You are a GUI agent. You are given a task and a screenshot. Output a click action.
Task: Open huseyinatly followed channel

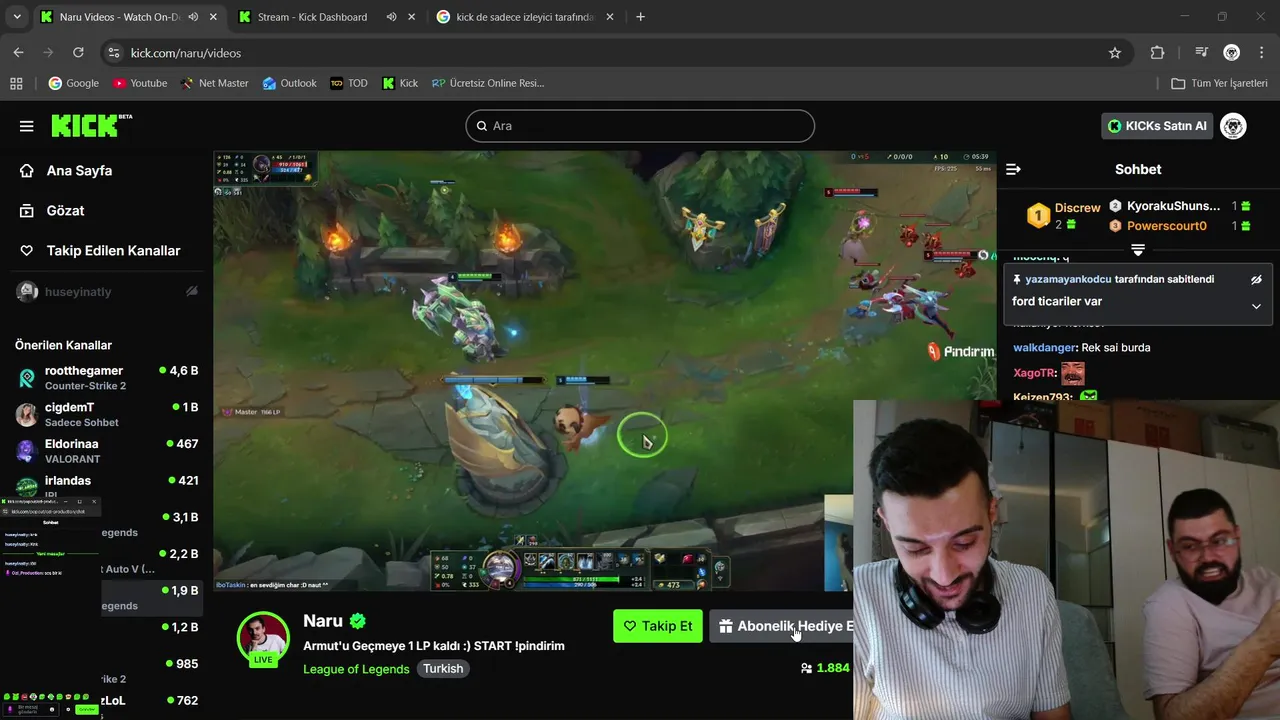(106, 292)
